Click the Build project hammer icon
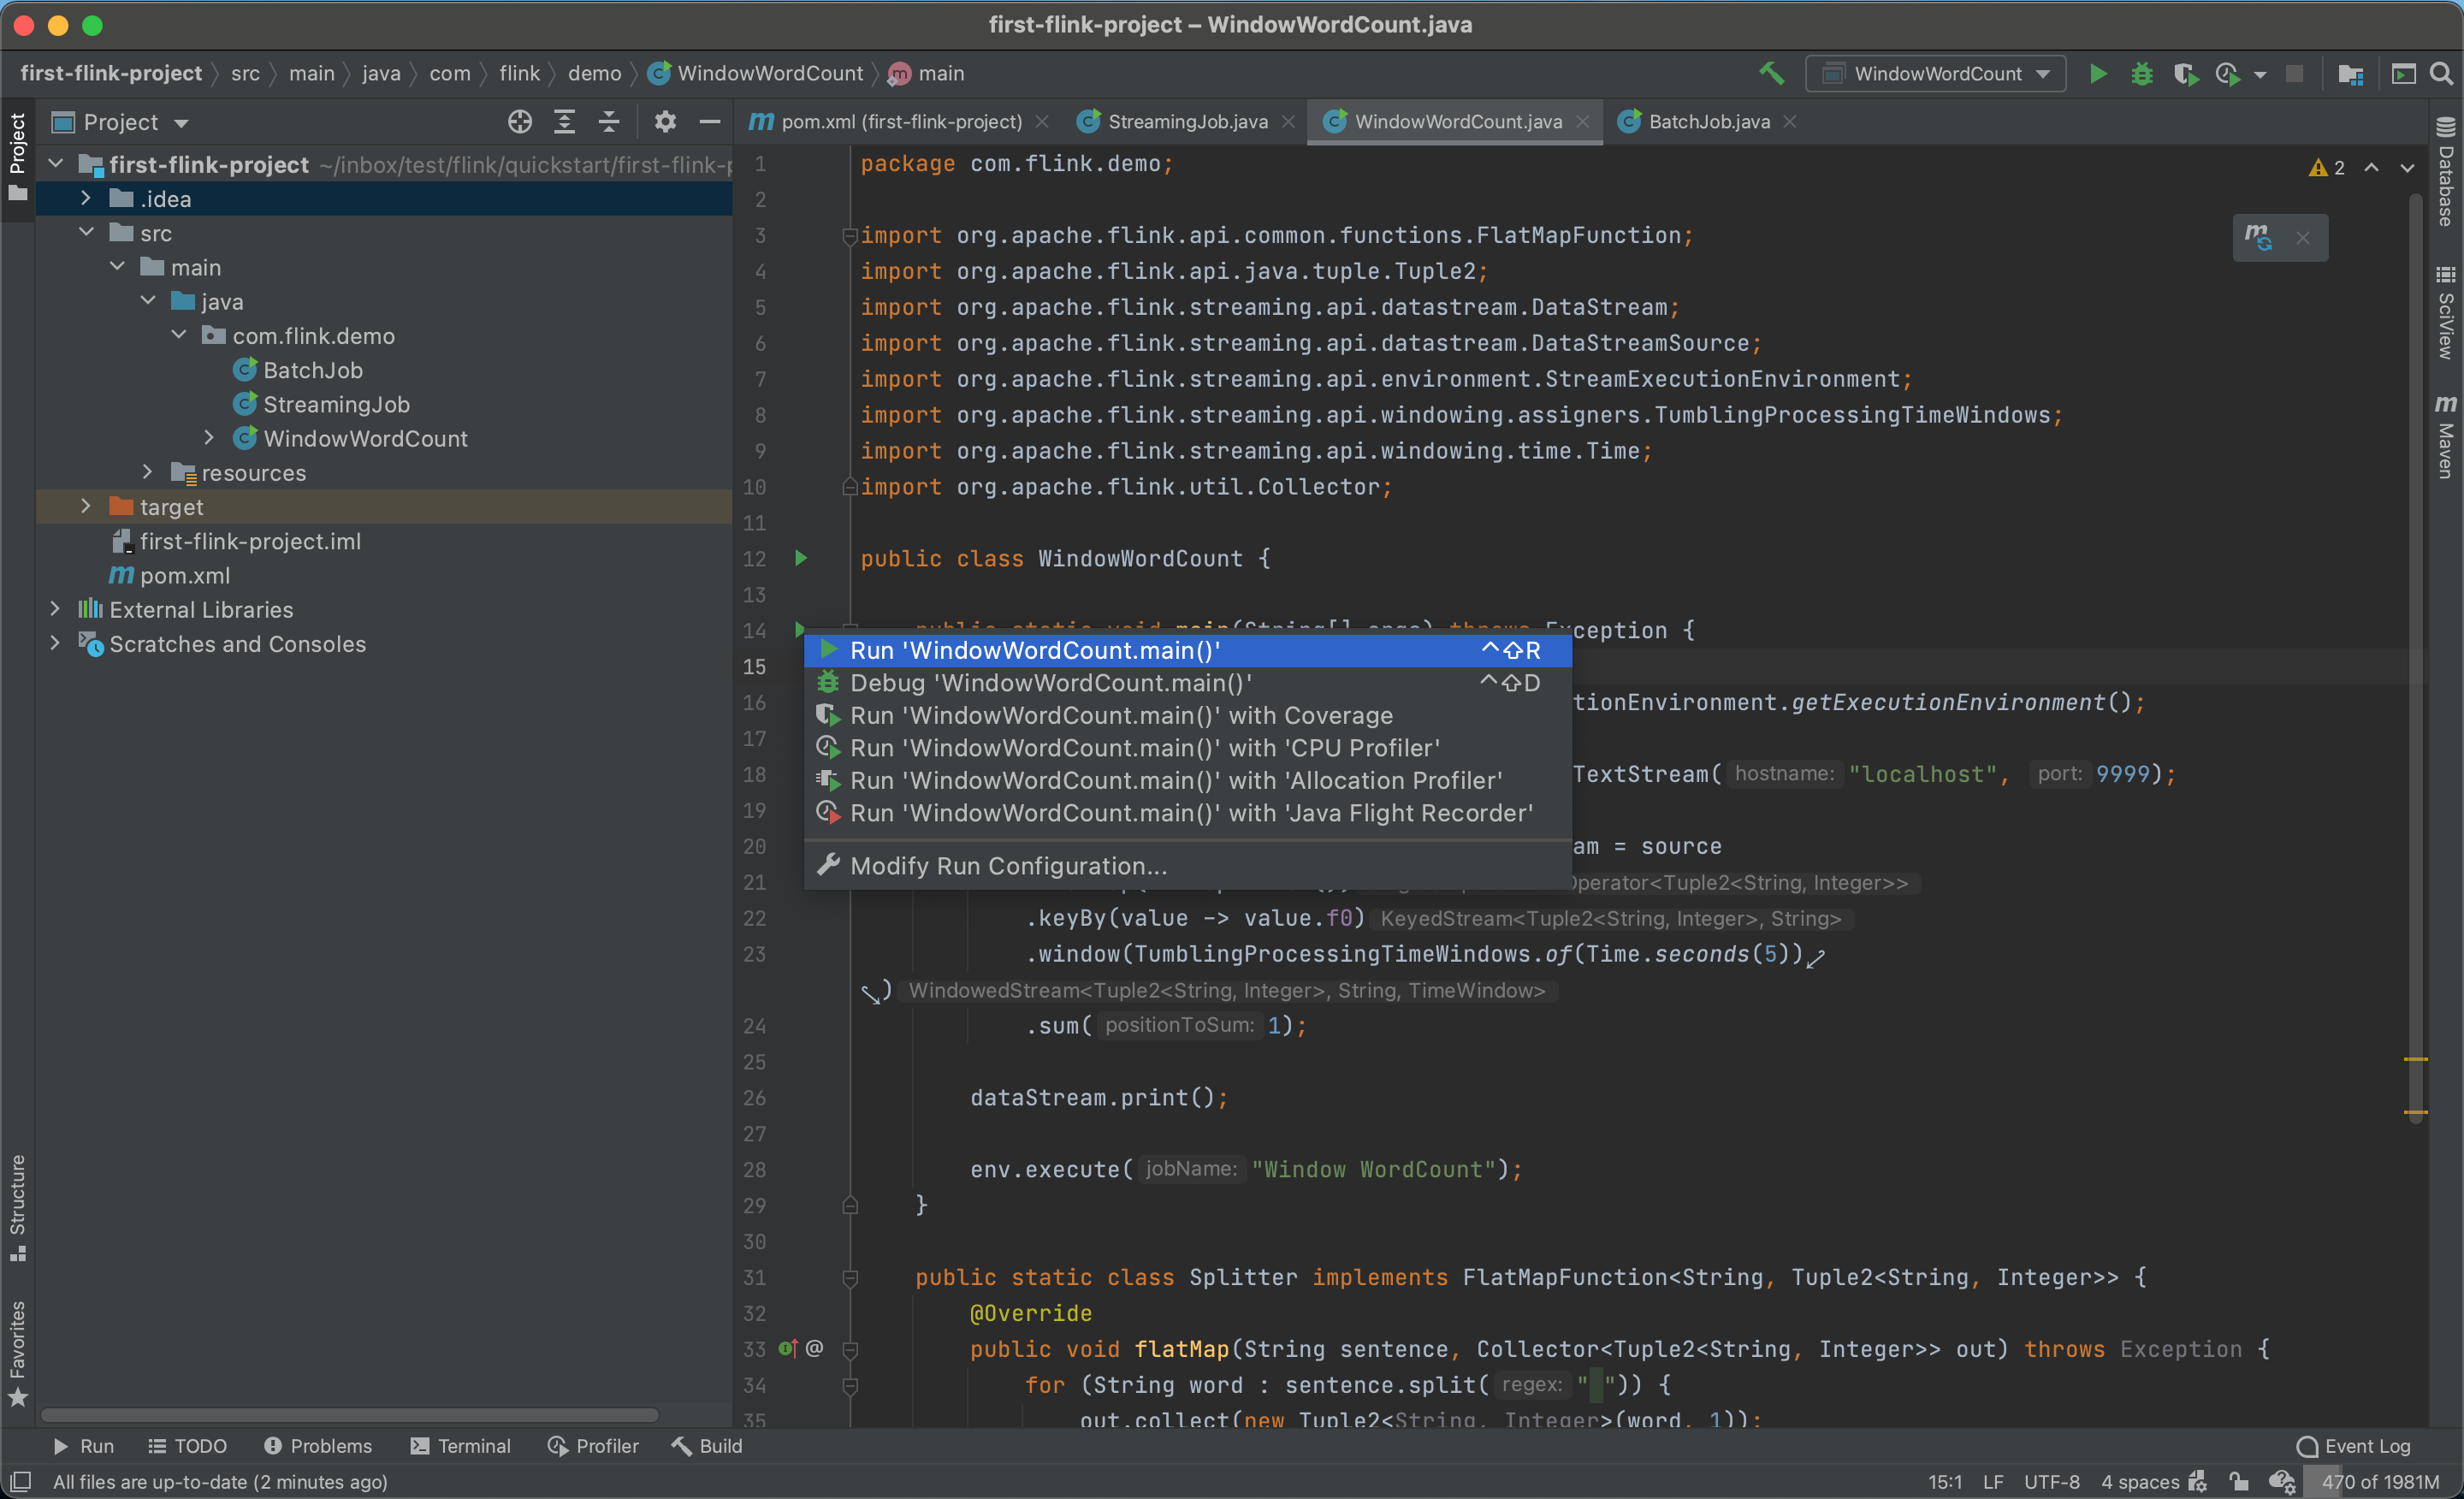The width and height of the screenshot is (2464, 1499). coord(1771,73)
